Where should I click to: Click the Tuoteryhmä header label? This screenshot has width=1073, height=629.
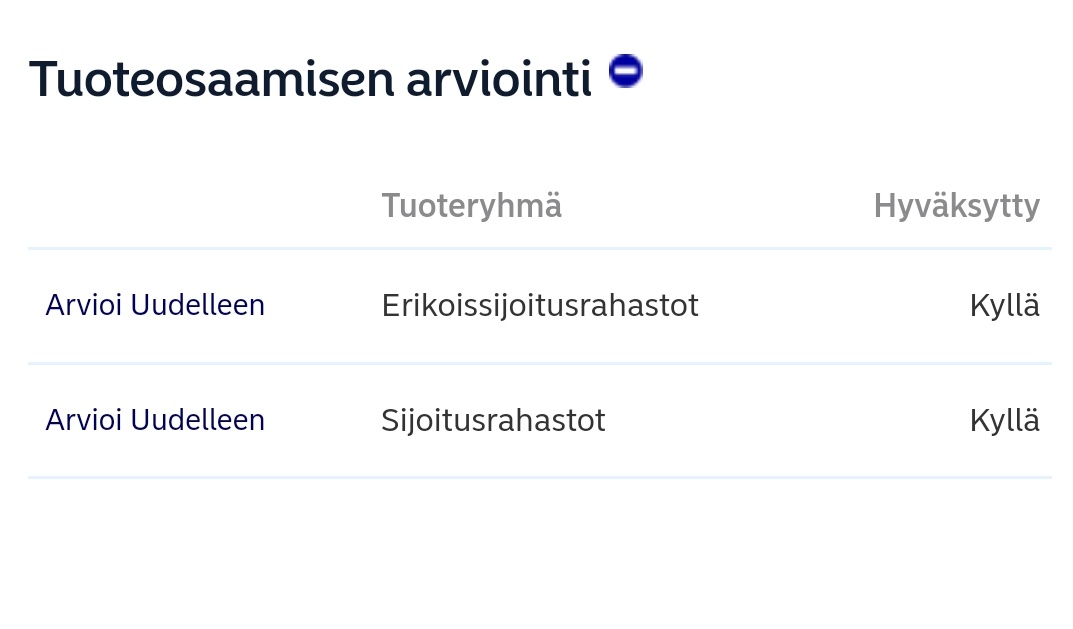tap(471, 206)
